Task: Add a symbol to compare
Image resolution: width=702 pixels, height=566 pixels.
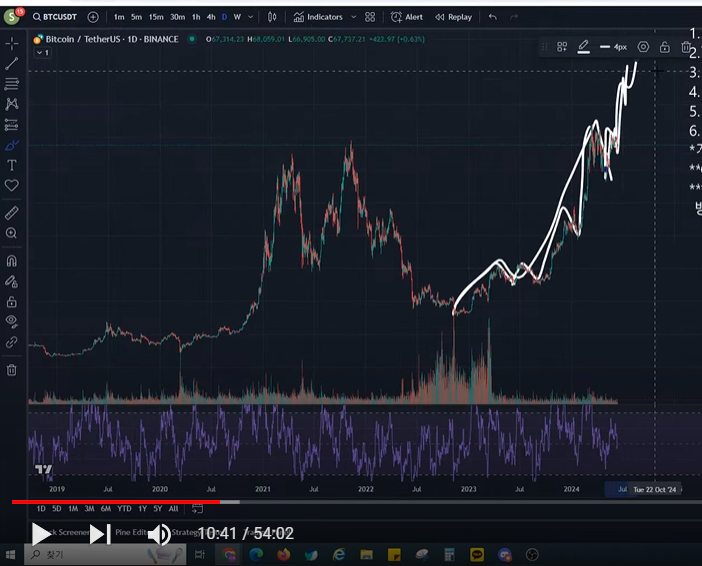Action: 93,17
